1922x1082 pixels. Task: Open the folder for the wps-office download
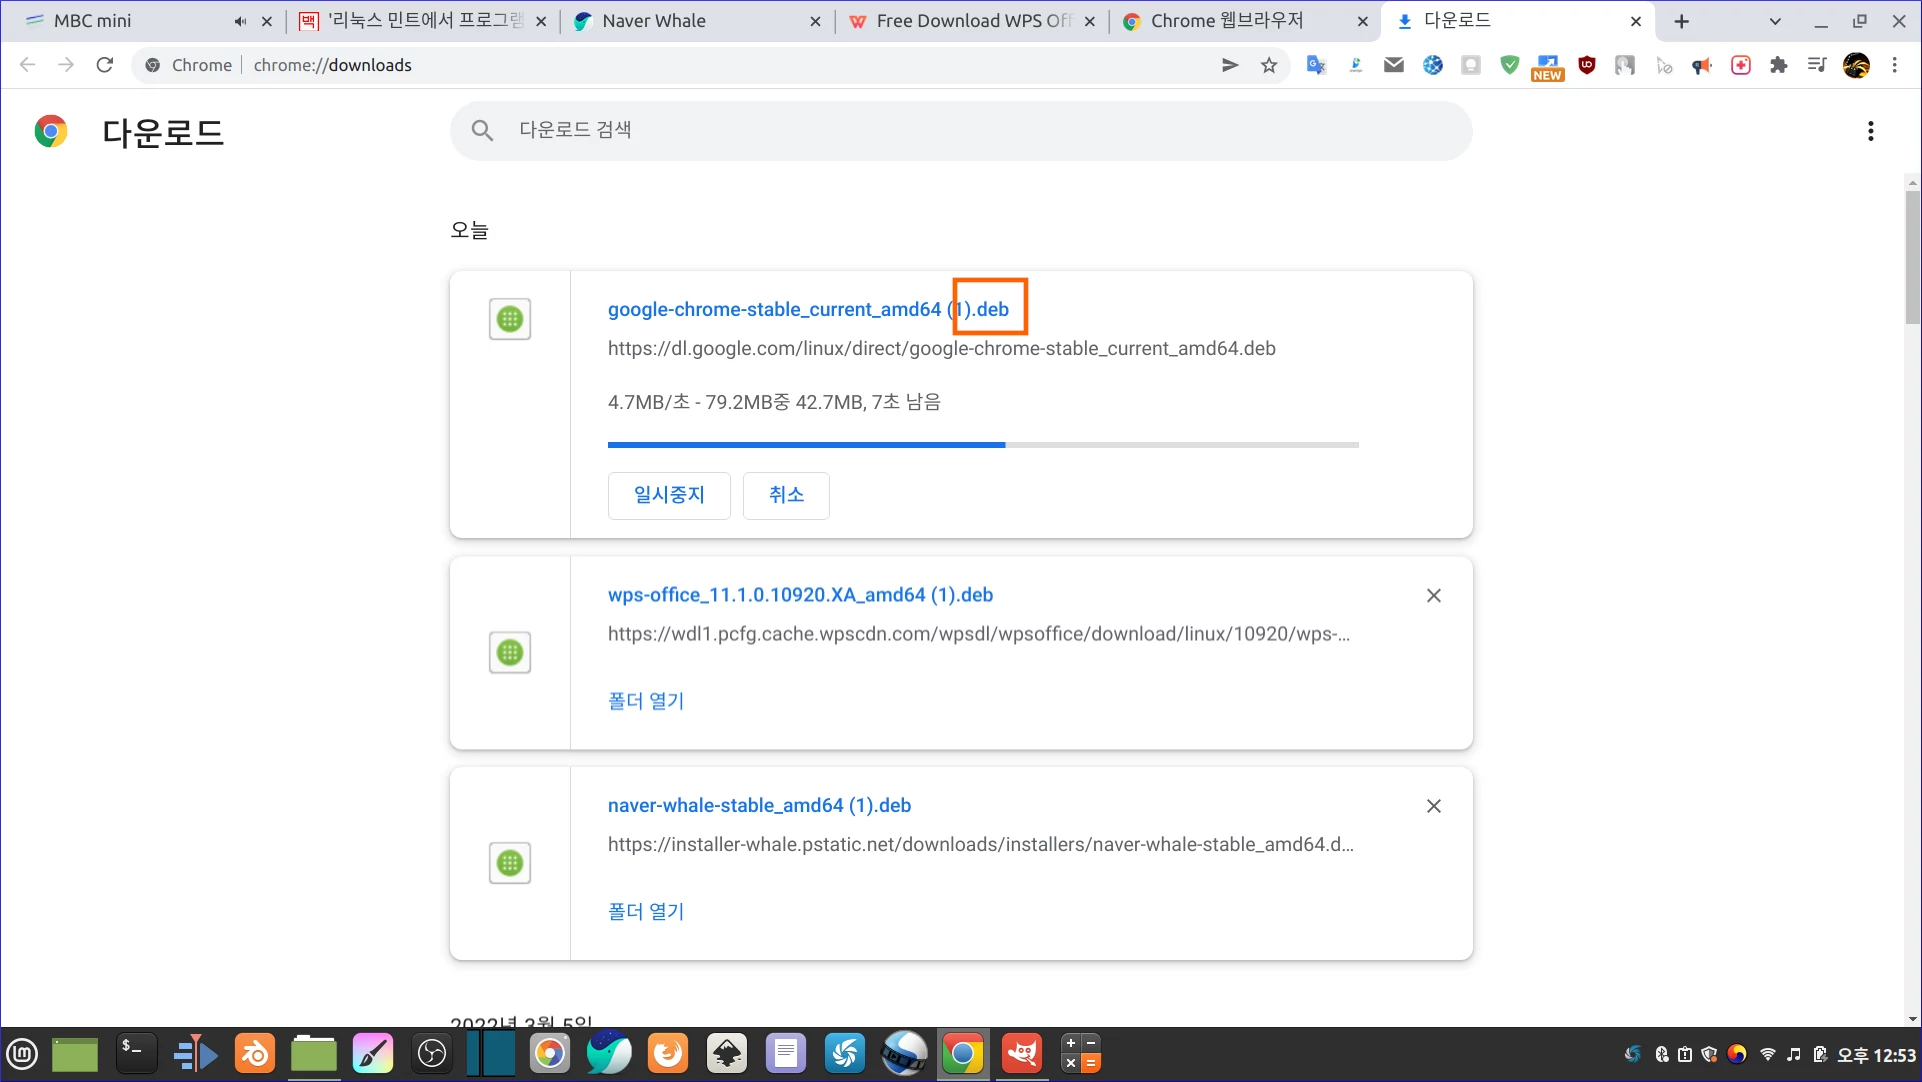point(646,701)
